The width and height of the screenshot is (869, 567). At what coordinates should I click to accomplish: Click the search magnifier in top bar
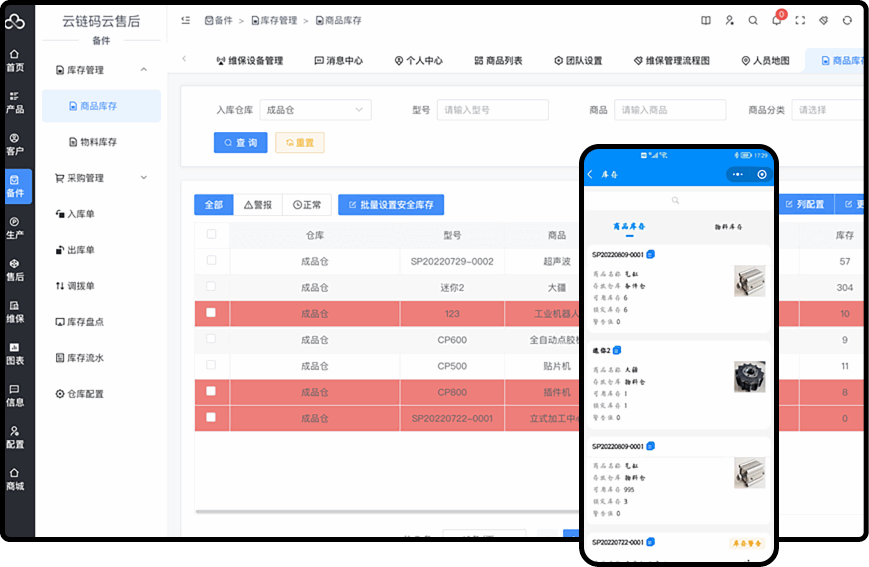click(x=752, y=20)
